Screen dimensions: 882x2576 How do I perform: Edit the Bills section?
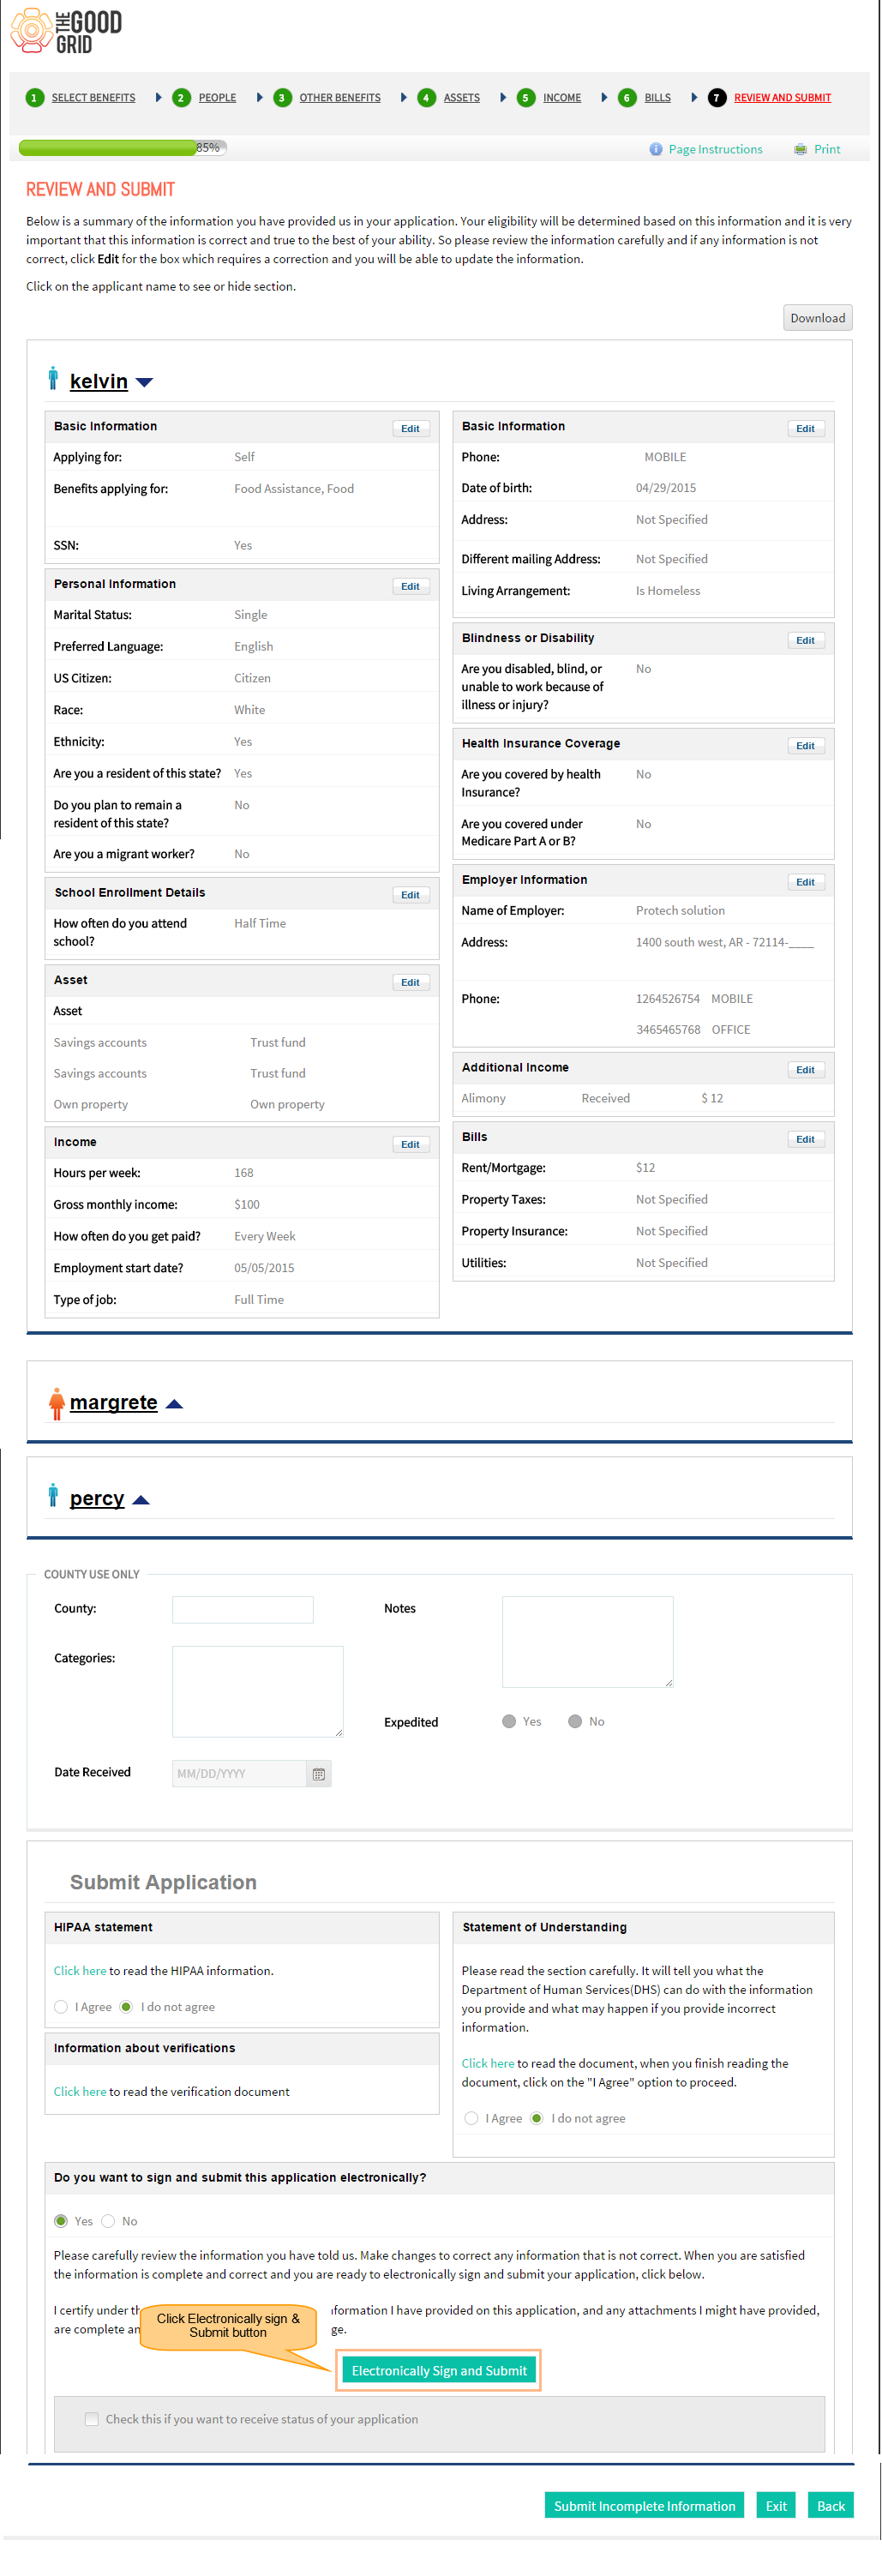pos(806,1139)
